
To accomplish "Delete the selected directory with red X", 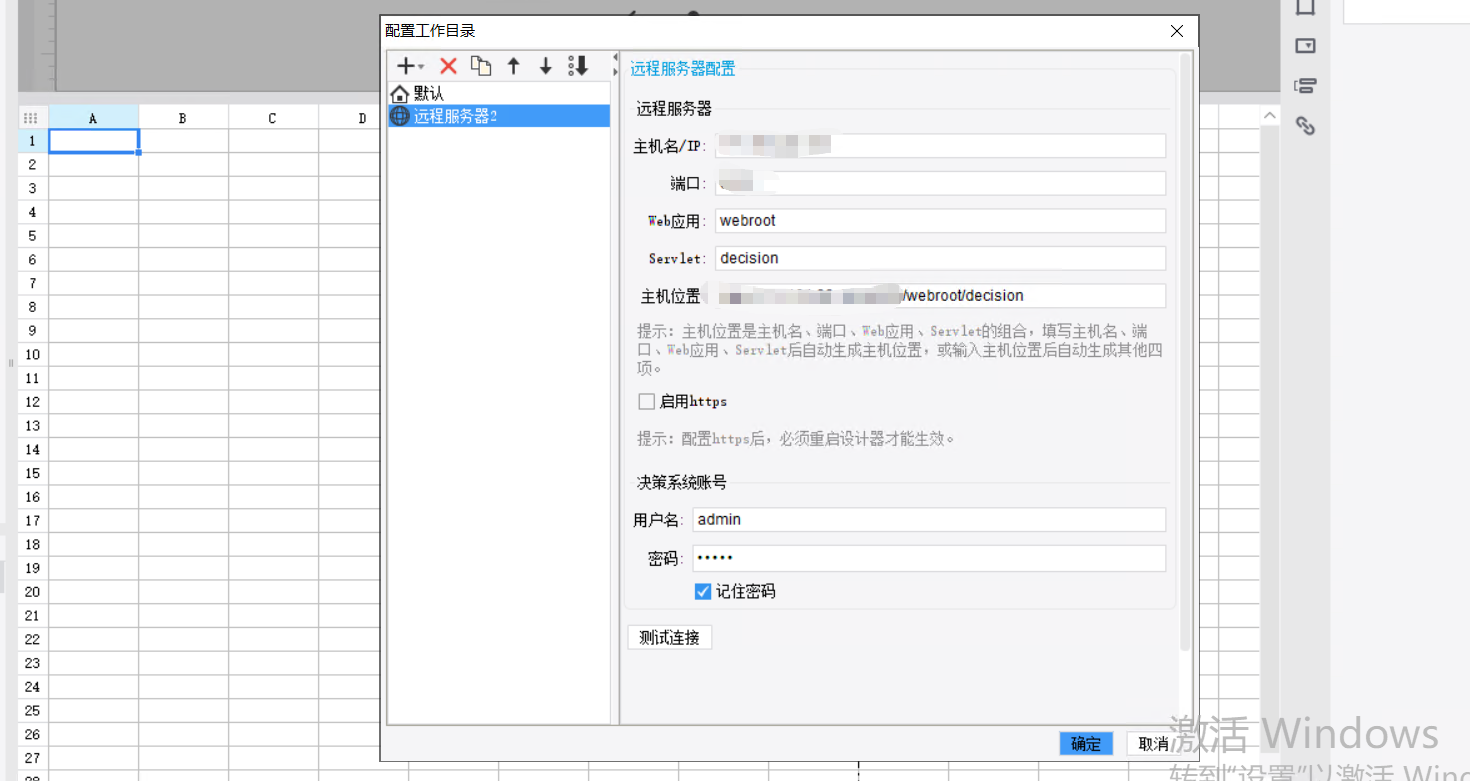I will tap(448, 66).
